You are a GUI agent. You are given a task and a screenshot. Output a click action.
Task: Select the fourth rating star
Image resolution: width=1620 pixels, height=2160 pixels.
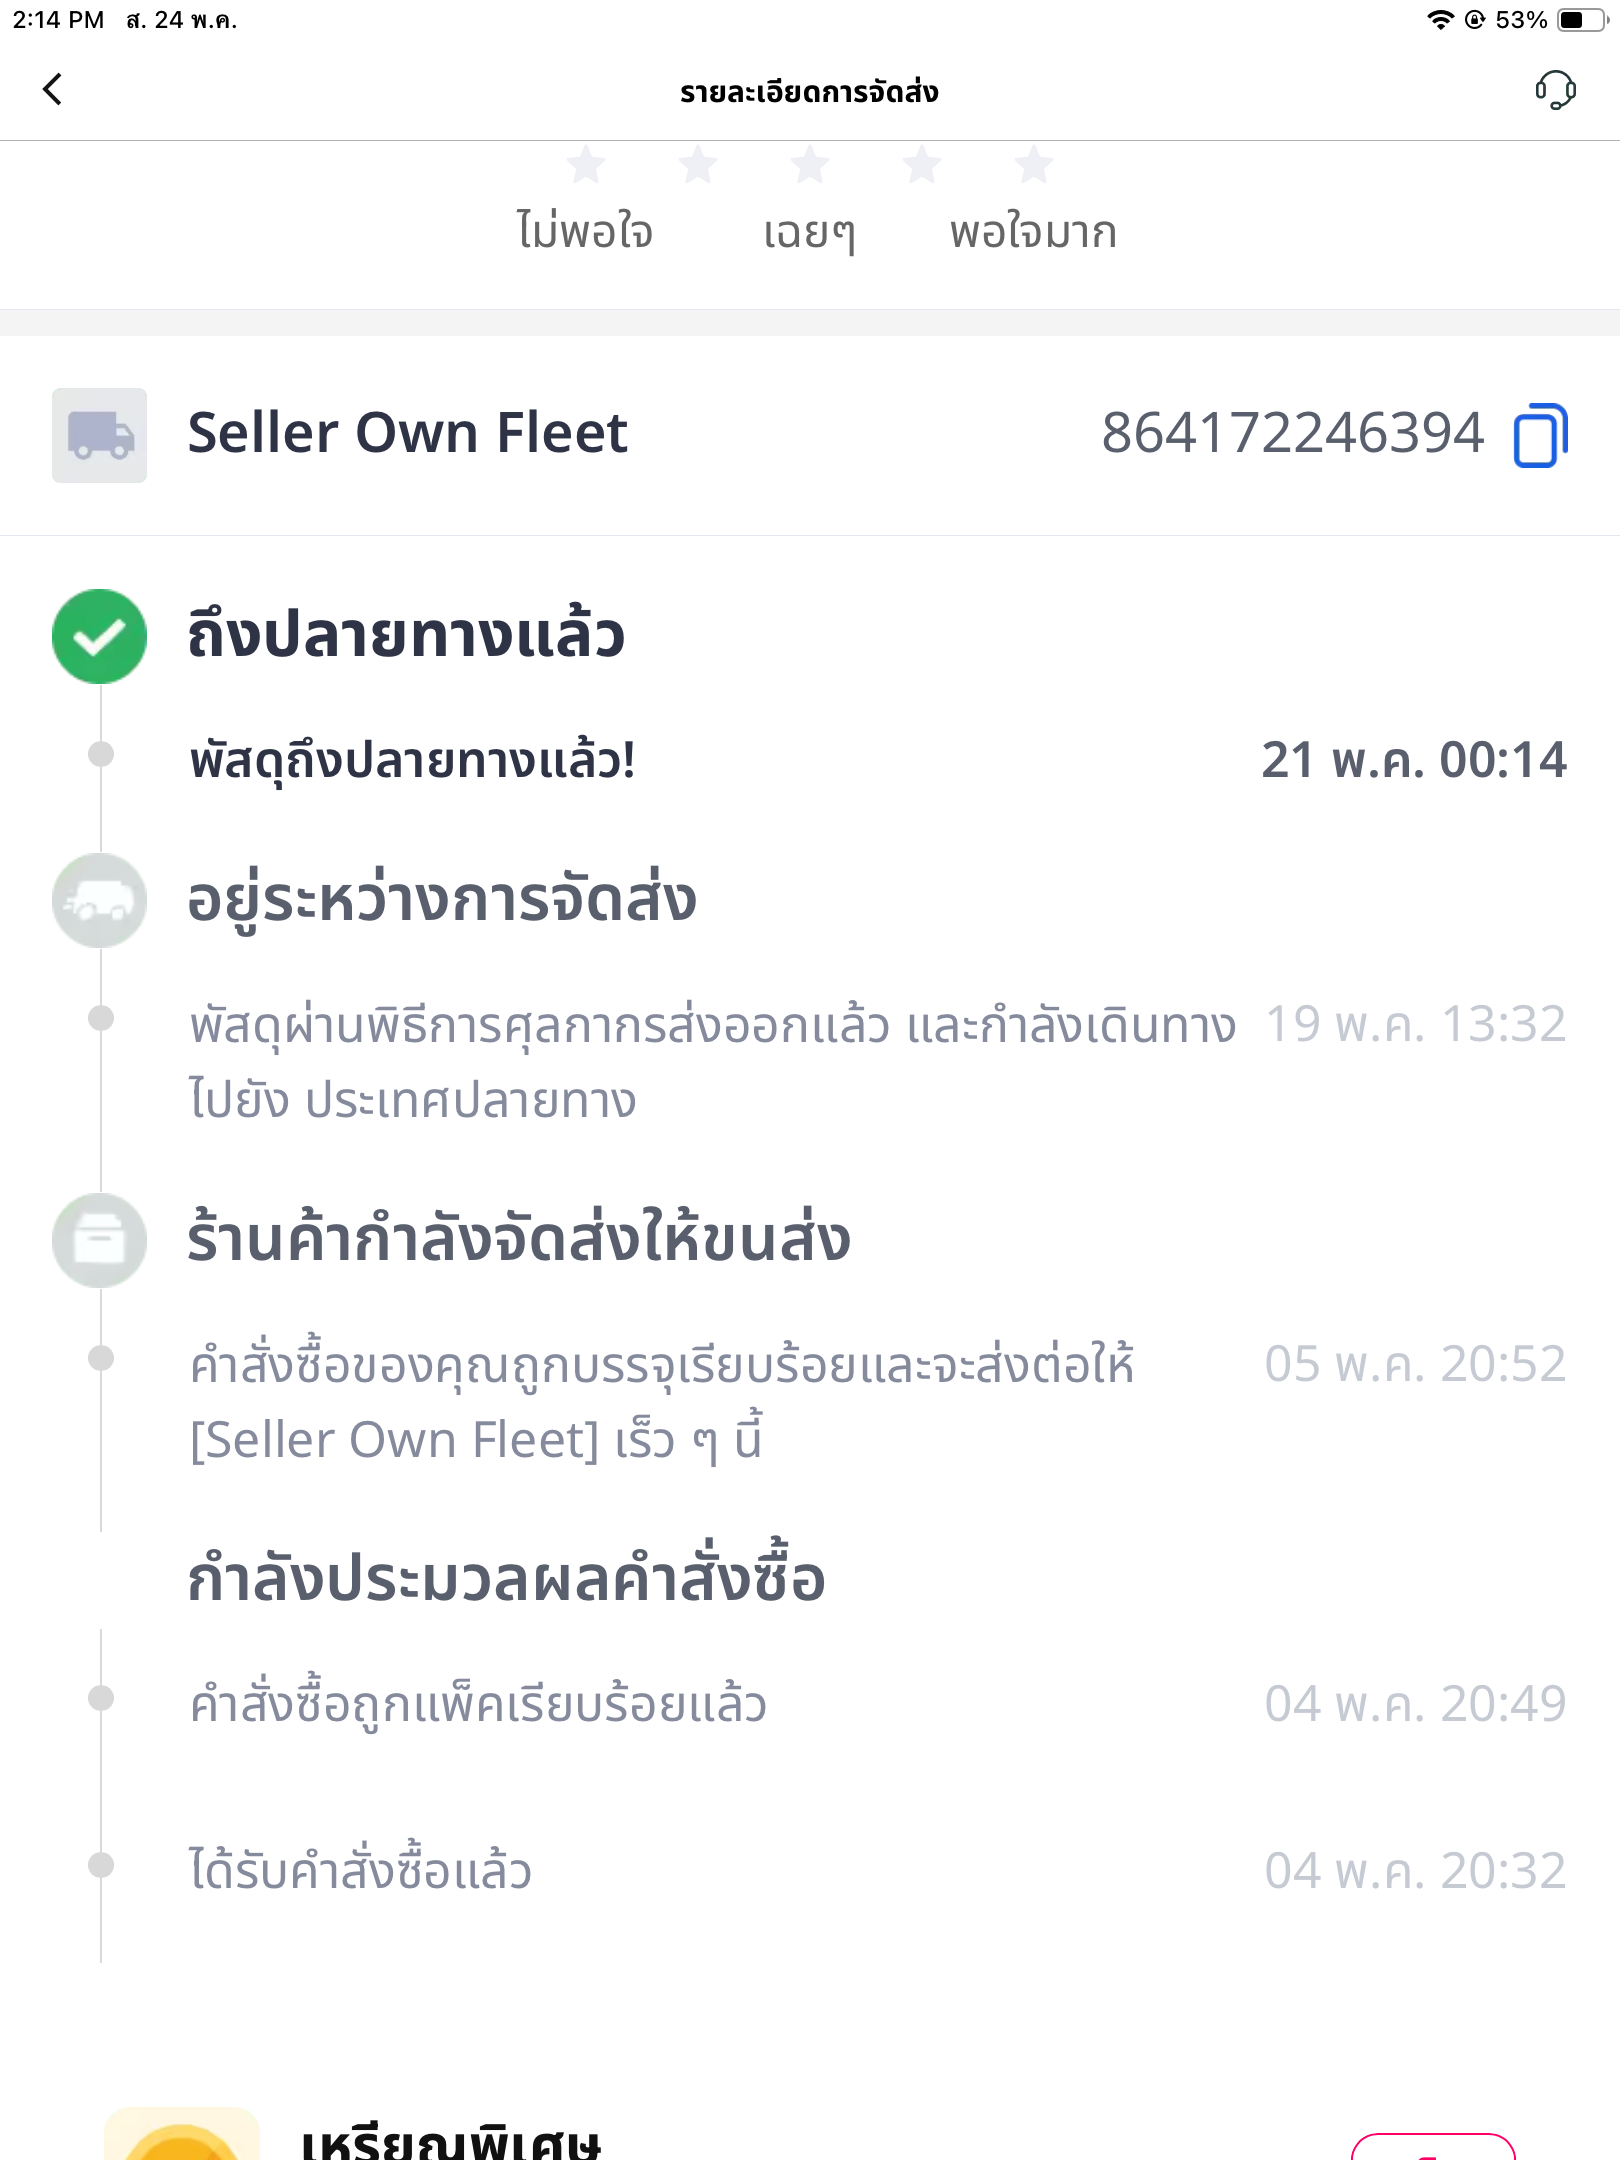[x=922, y=165]
